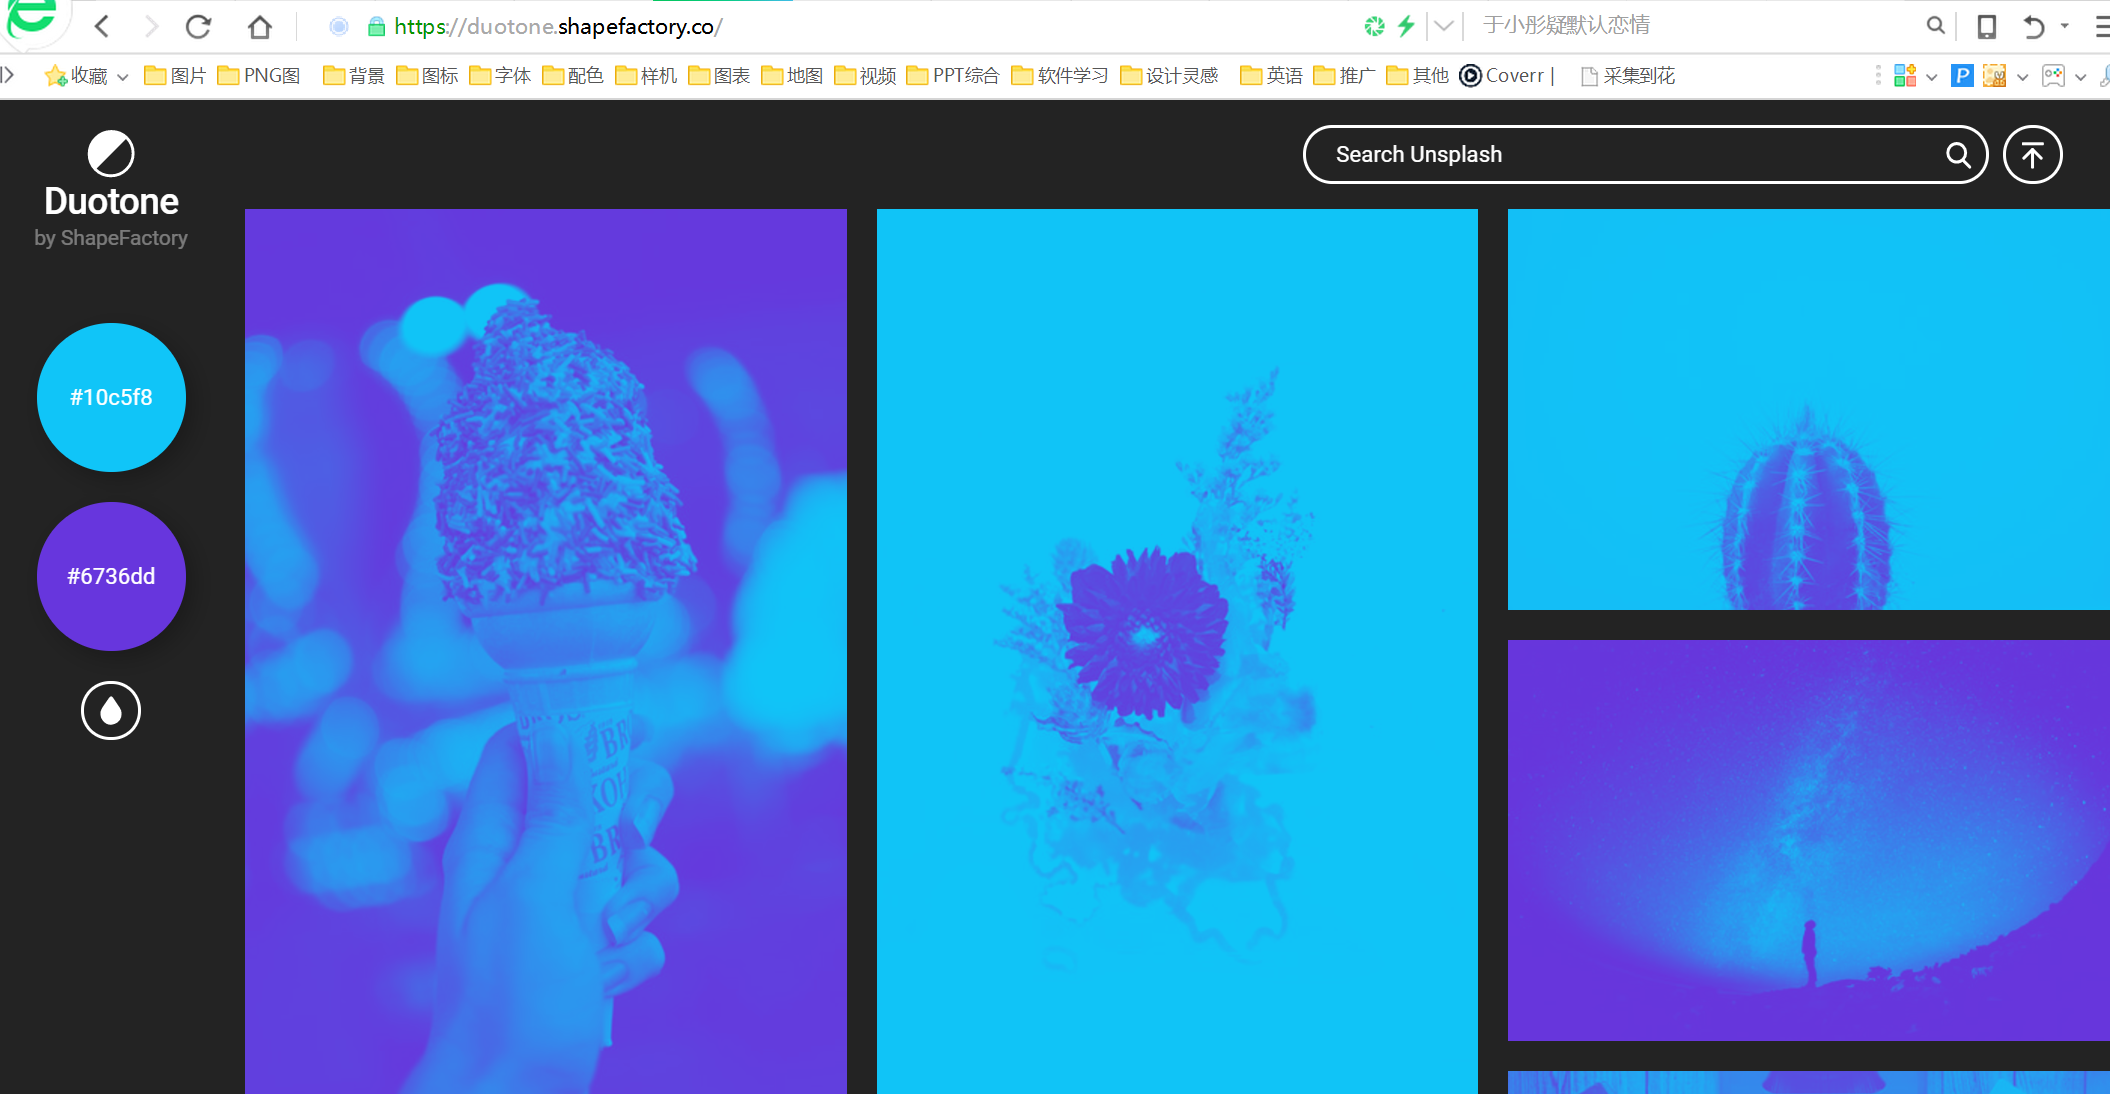Click the browser back arrow
This screenshot has height=1094, width=2110.
tap(102, 27)
